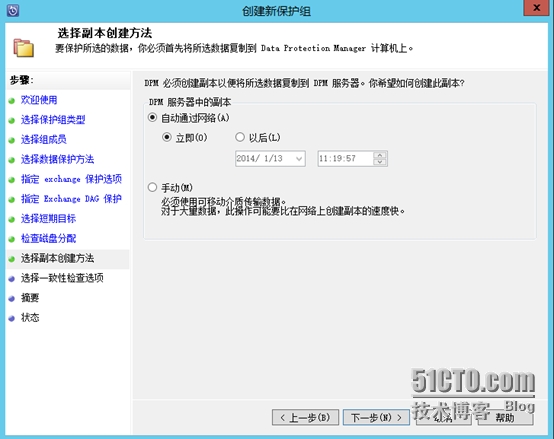The width and height of the screenshot is (554, 439).
Task: Go to 指定 exchange 保护选项 step
Action: 71,179
